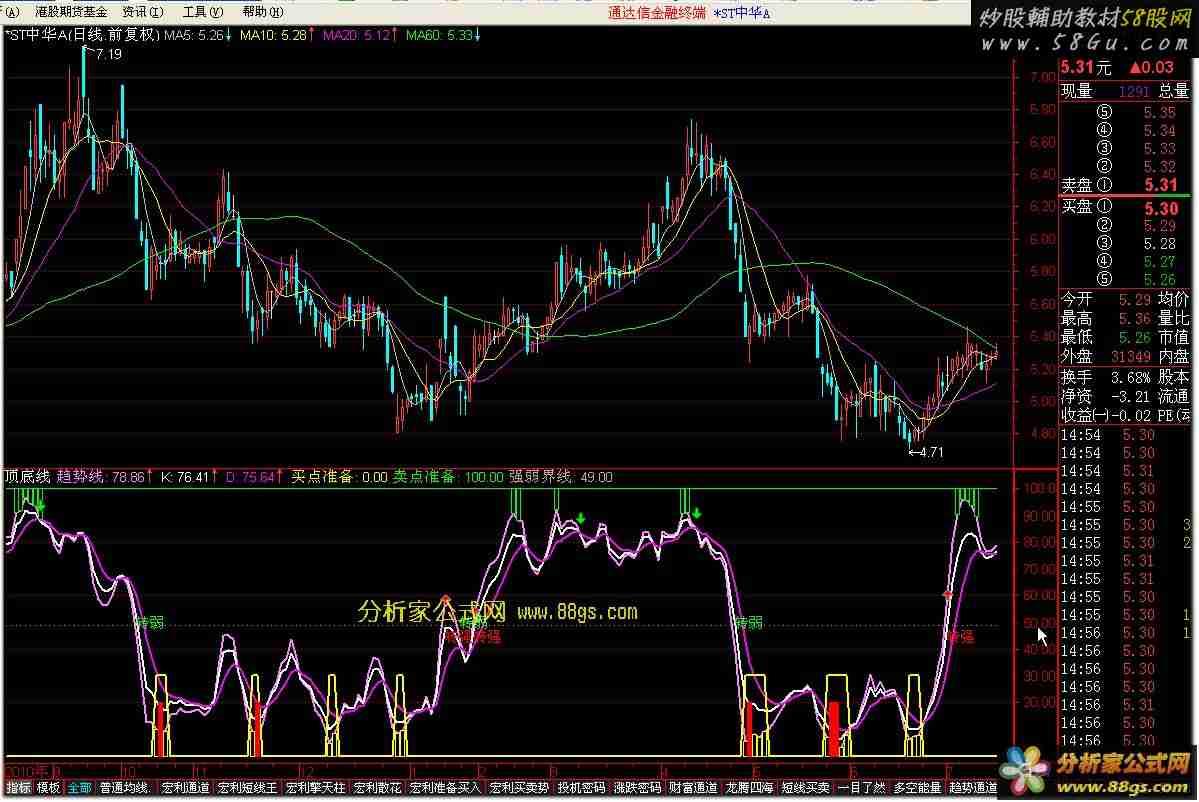The image size is (1199, 802).
Task: Click the green sell-signal arrow near trend line peak
Action: (x=580, y=518)
